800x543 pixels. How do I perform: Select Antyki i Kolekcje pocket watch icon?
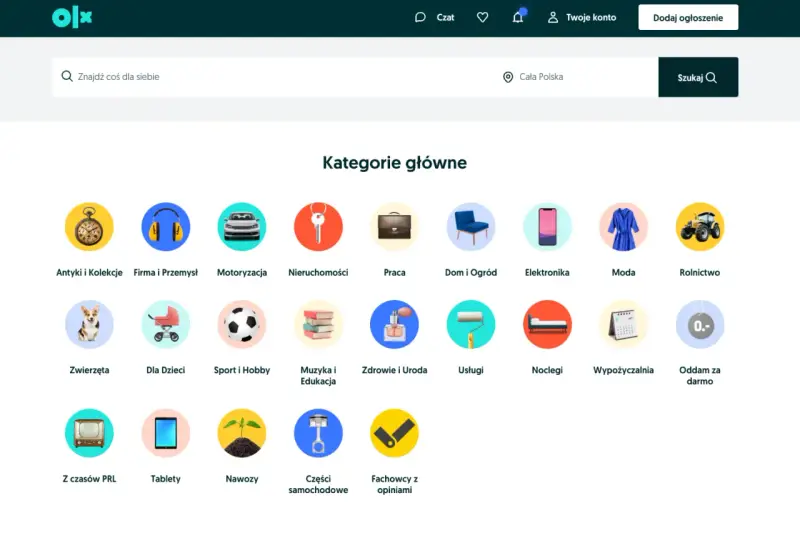[89, 227]
